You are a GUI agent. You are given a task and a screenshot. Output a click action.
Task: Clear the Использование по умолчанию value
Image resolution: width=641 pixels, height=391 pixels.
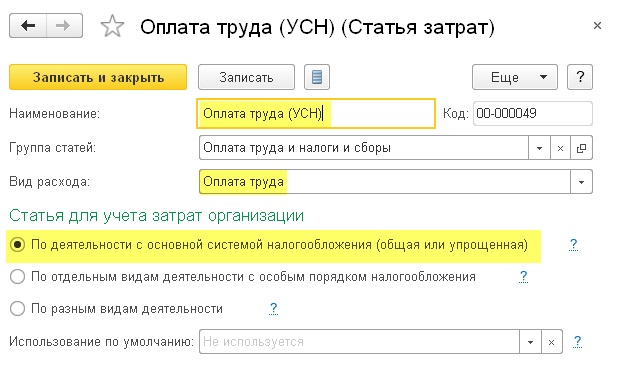(x=551, y=342)
